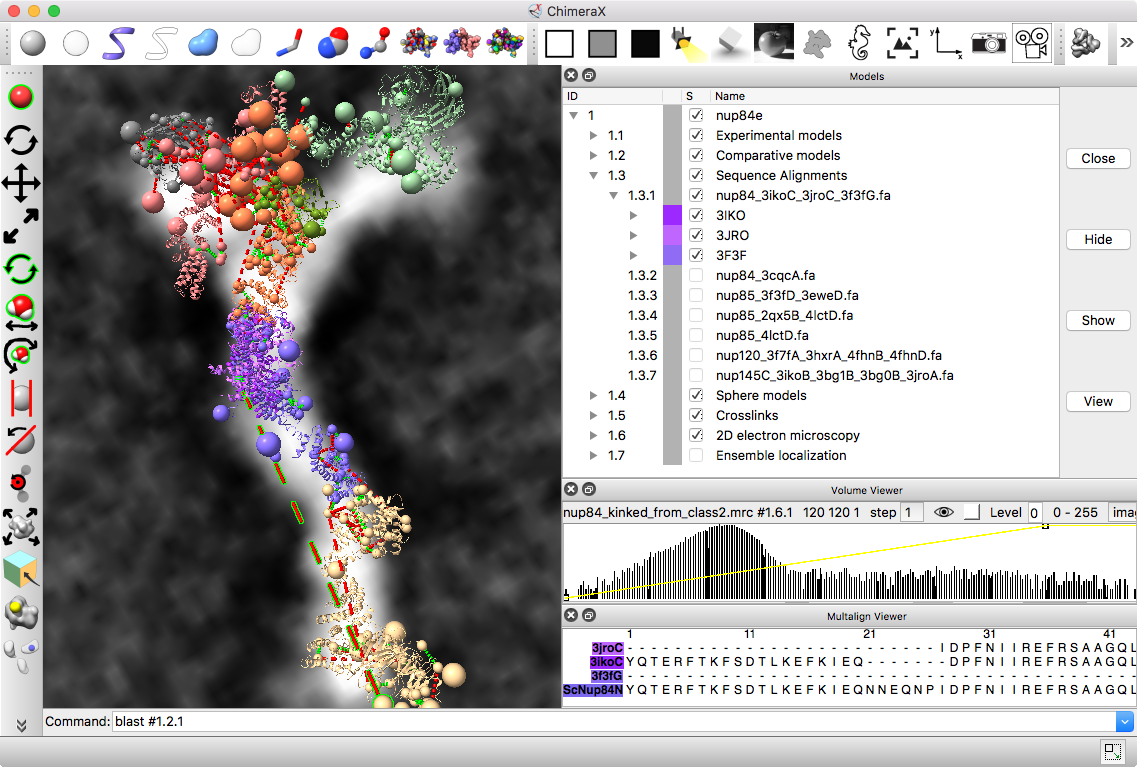
Task: Select the rotate mouse mode icon
Action: [21, 140]
